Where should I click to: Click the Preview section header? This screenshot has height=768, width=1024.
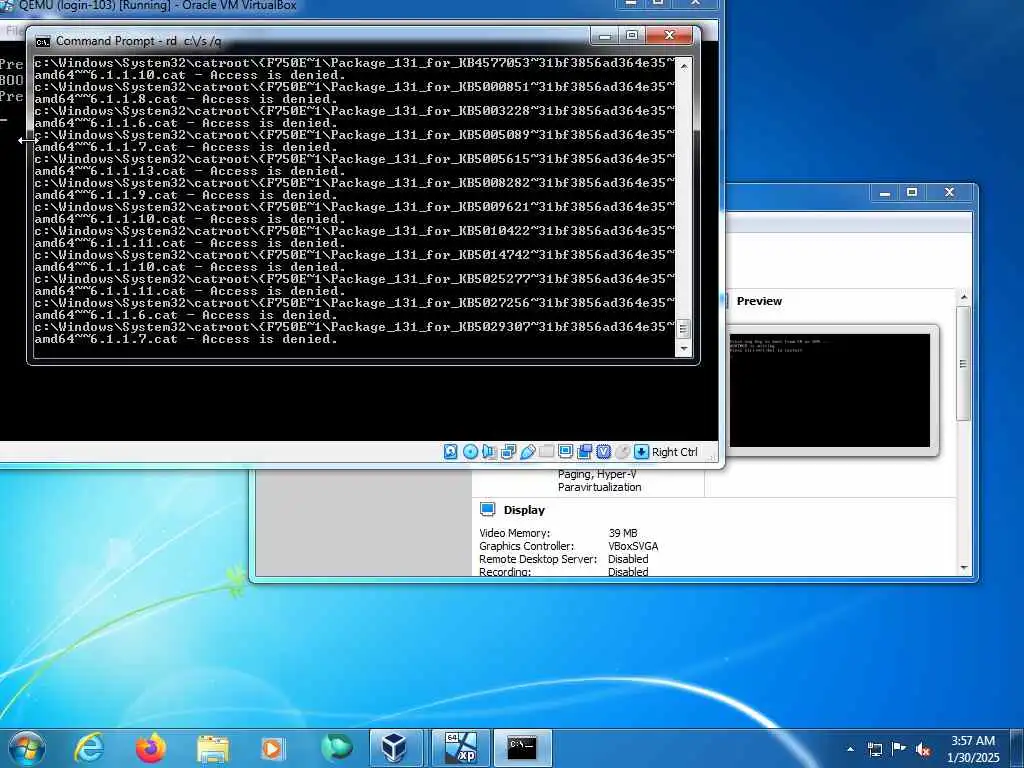point(759,301)
